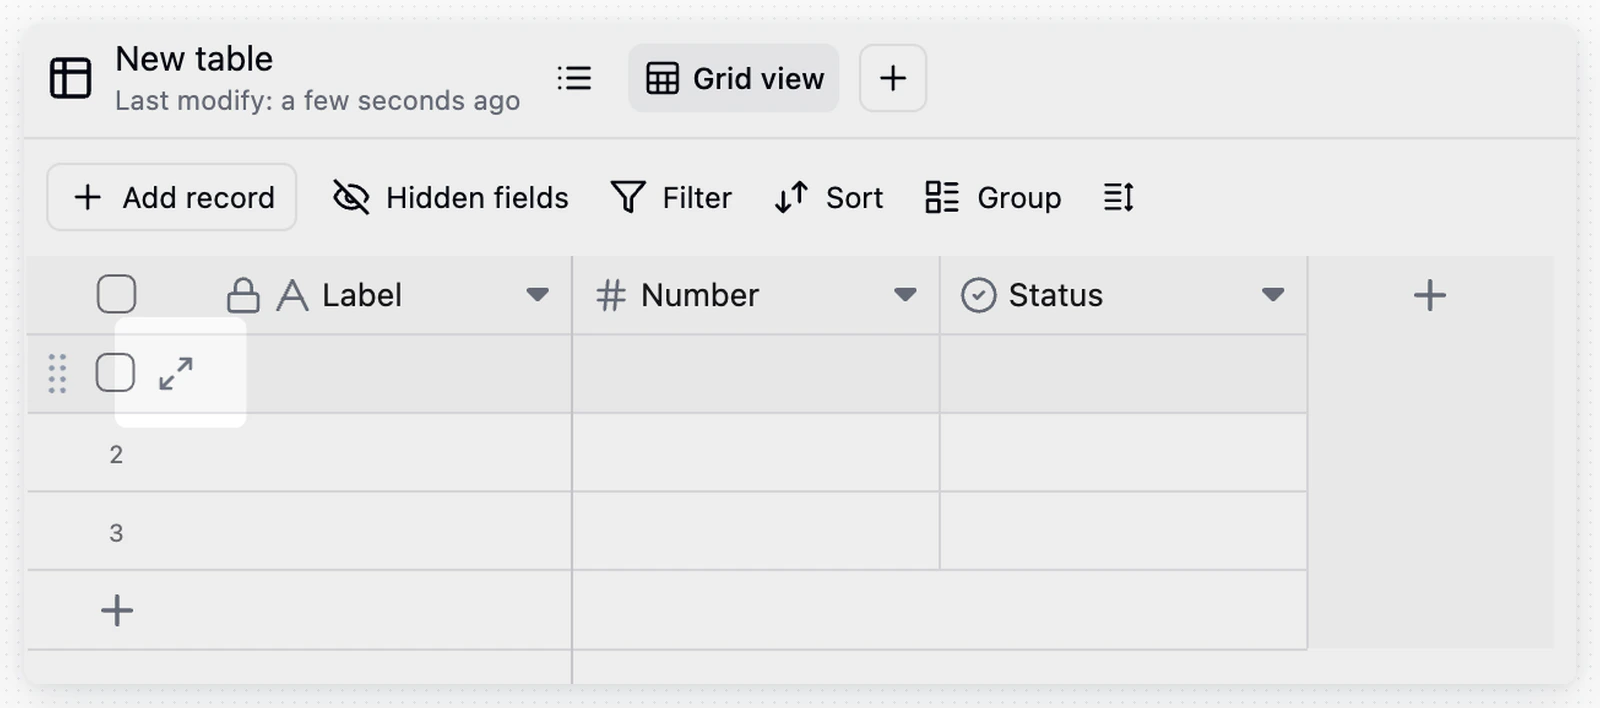Check the first row's checkbox
1600x708 pixels.
pos(116,373)
